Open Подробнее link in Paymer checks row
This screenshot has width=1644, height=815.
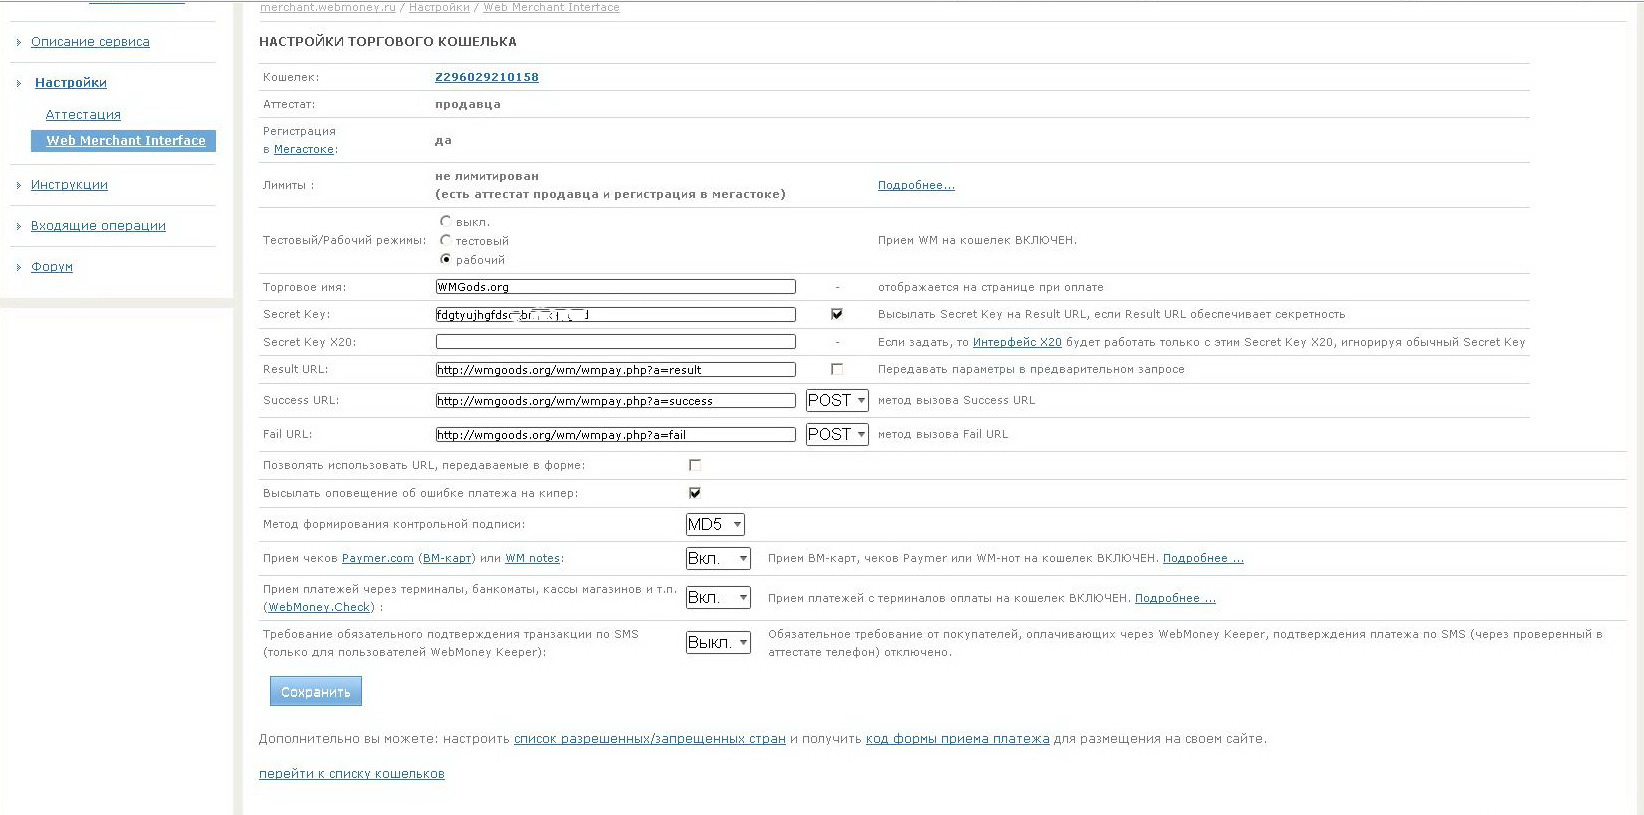pyautogui.click(x=1203, y=558)
